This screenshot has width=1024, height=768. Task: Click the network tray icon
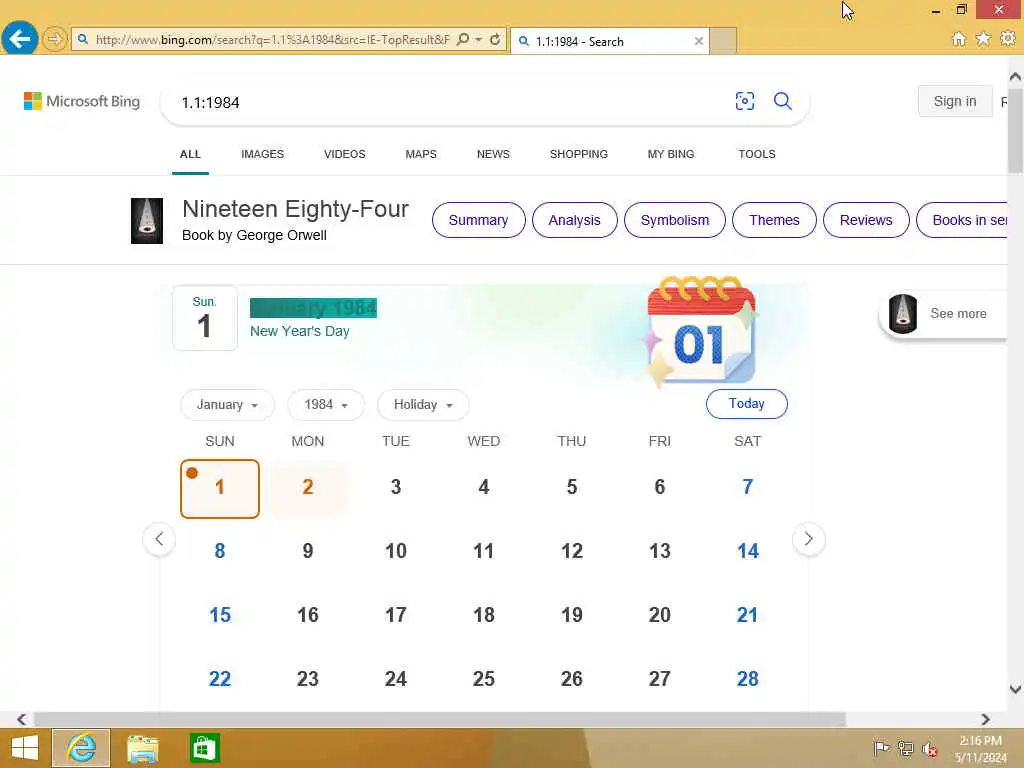(905, 748)
